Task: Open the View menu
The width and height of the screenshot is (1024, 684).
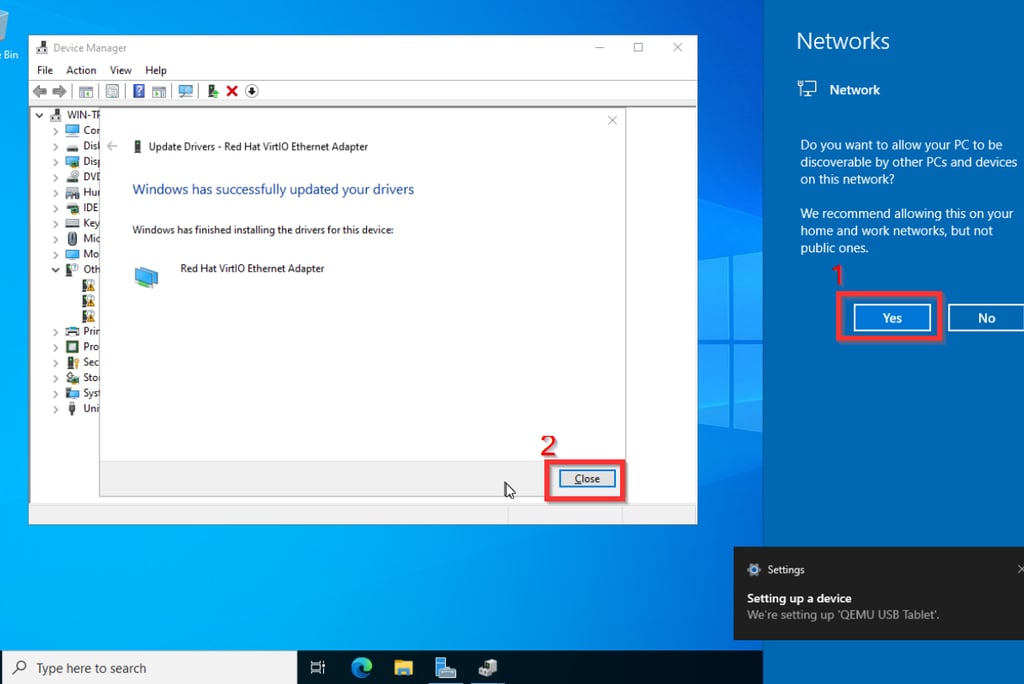Action: (120, 70)
